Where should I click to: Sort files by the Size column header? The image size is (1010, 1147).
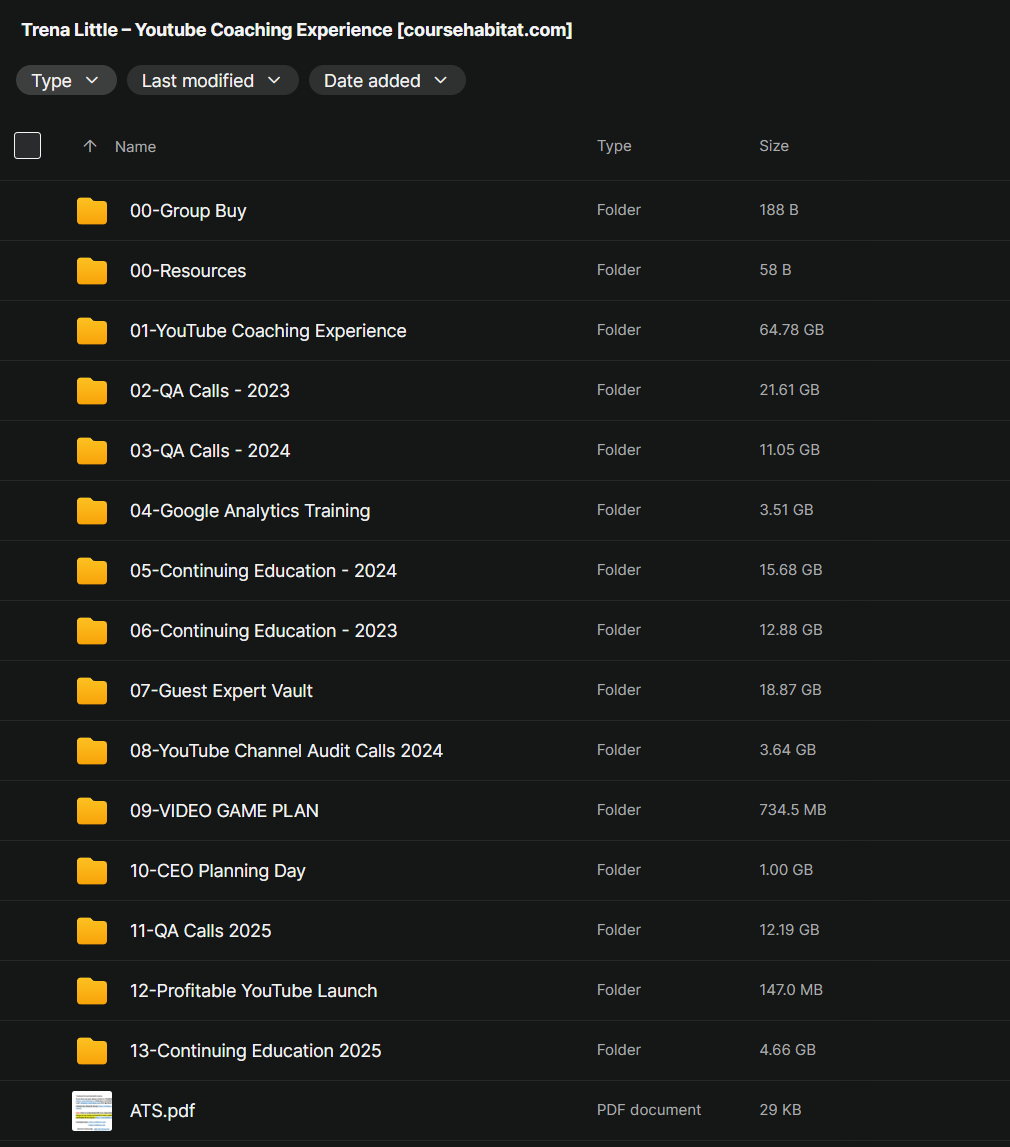[x=773, y=146]
